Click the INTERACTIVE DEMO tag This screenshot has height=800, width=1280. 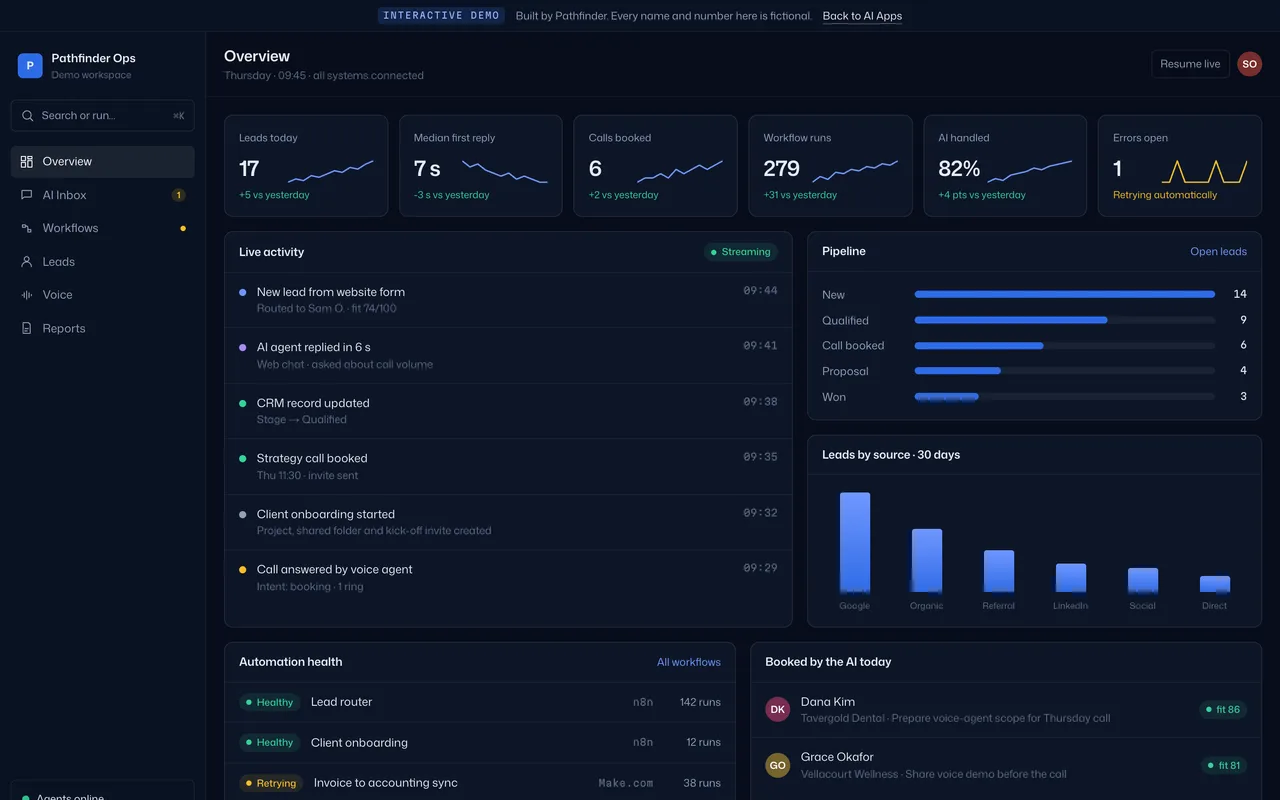[x=441, y=16]
